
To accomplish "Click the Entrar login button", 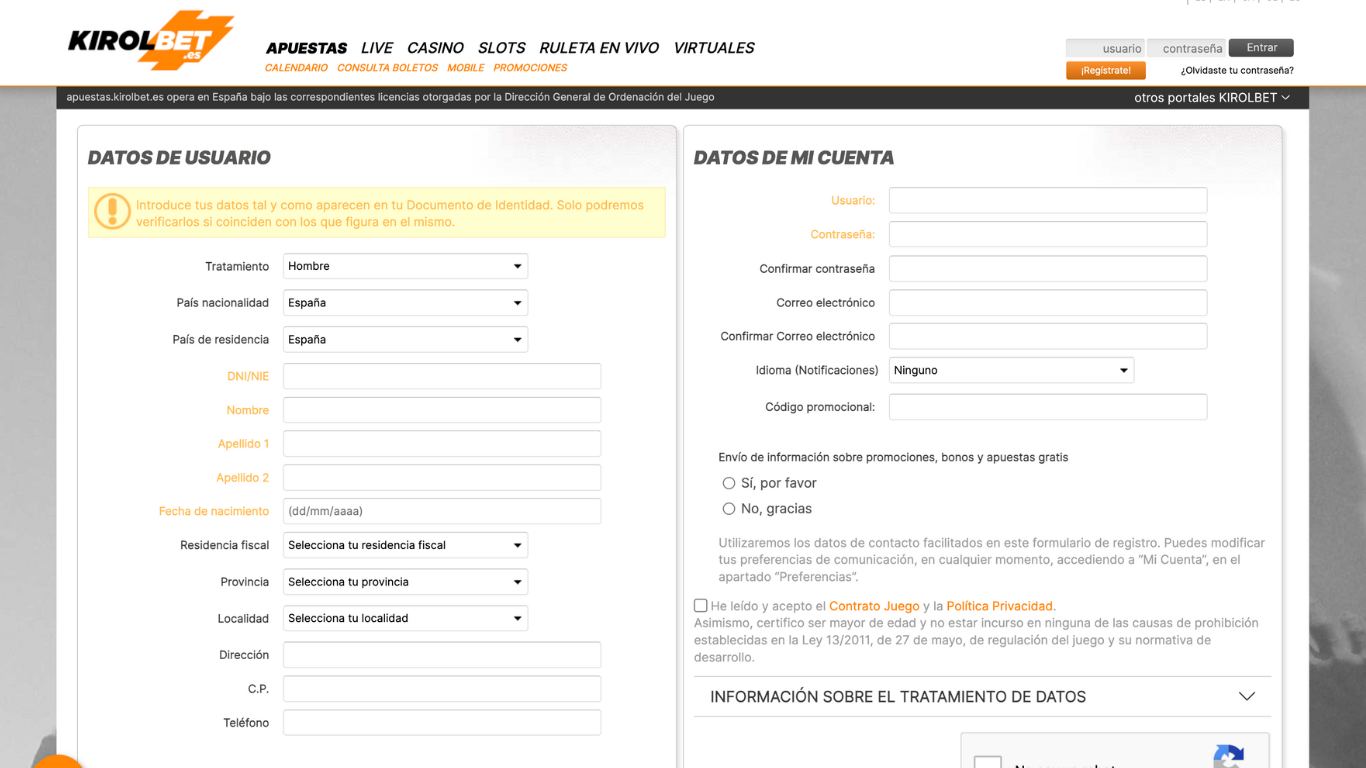I will point(1261,48).
